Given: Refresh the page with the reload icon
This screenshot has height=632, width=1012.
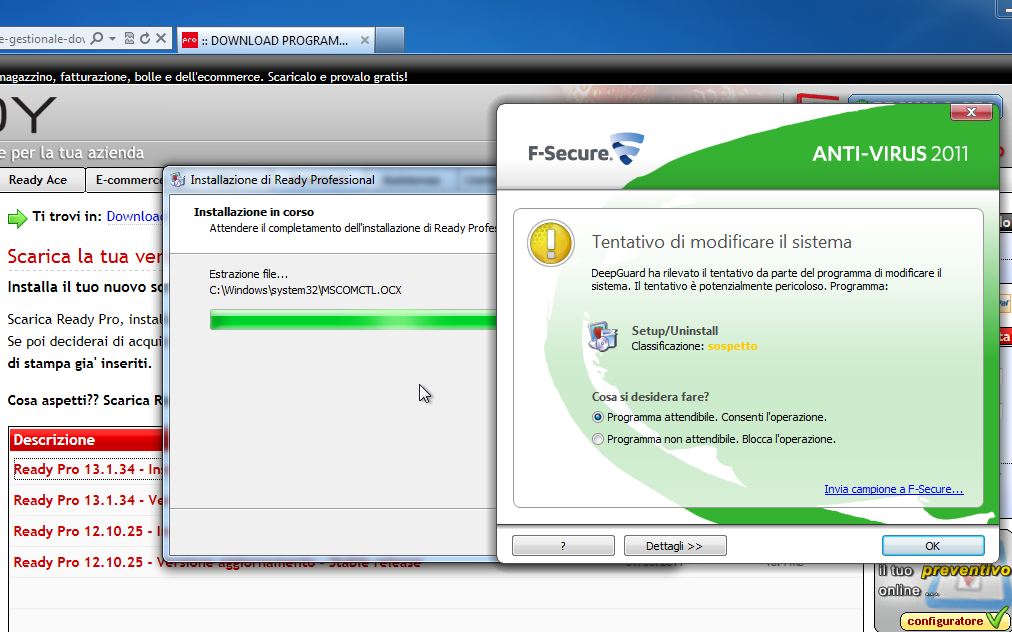Looking at the screenshot, I should [x=145, y=39].
